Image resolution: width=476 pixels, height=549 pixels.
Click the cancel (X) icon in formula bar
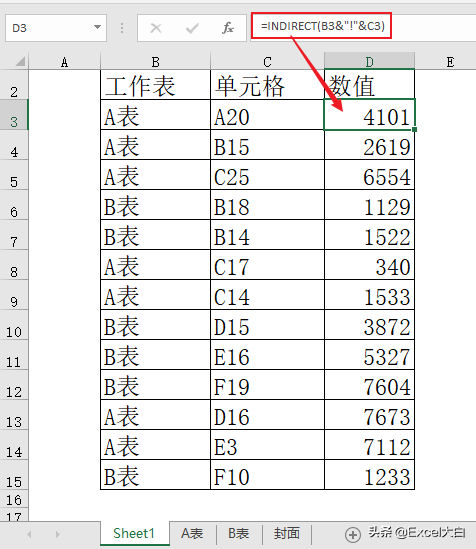pyautogui.click(x=156, y=28)
